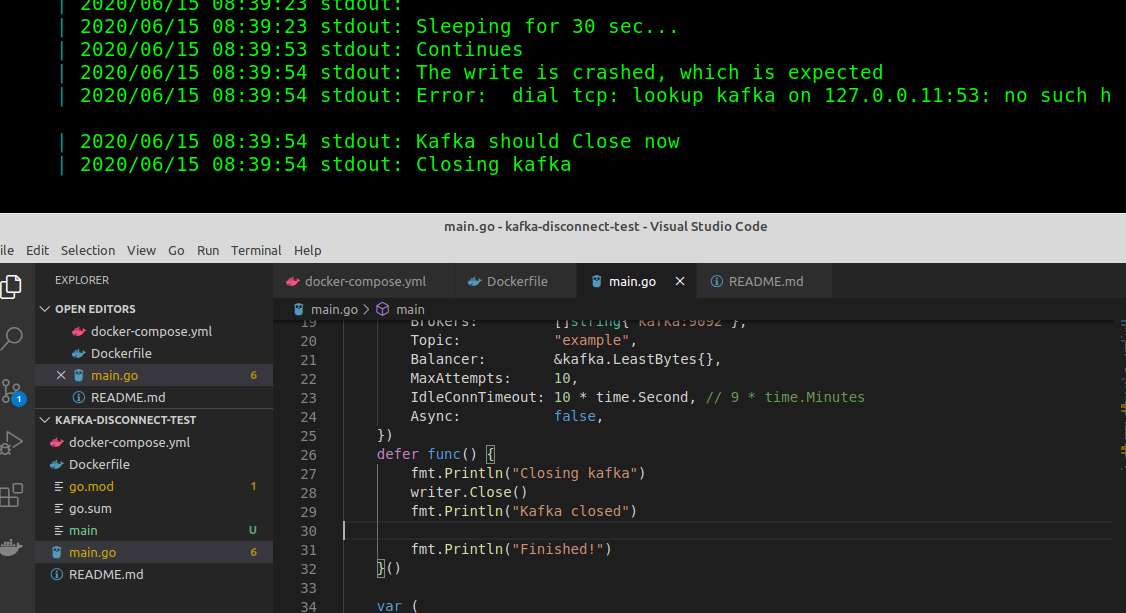Close the main.go editor tab
Screen dimensions: 1126x613
tap(680, 281)
